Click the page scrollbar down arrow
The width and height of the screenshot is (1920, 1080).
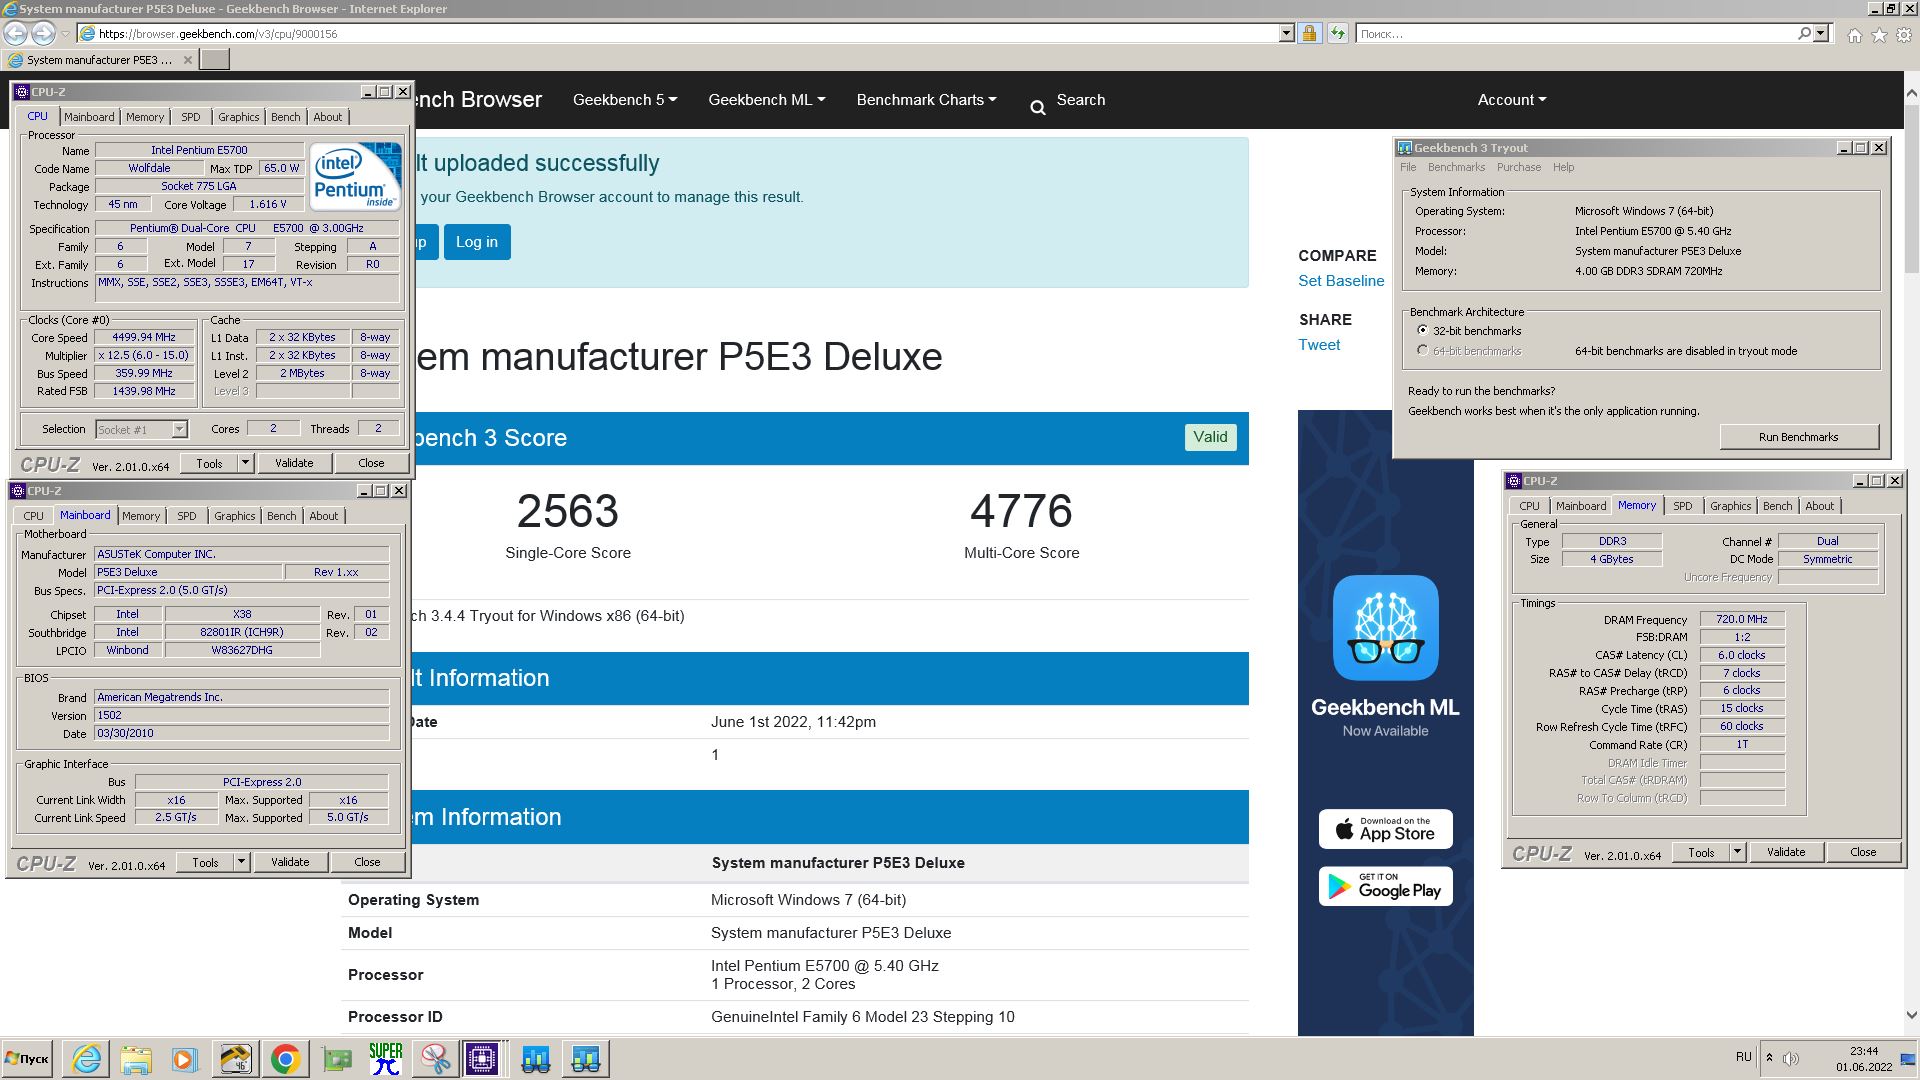pos(1911,1014)
